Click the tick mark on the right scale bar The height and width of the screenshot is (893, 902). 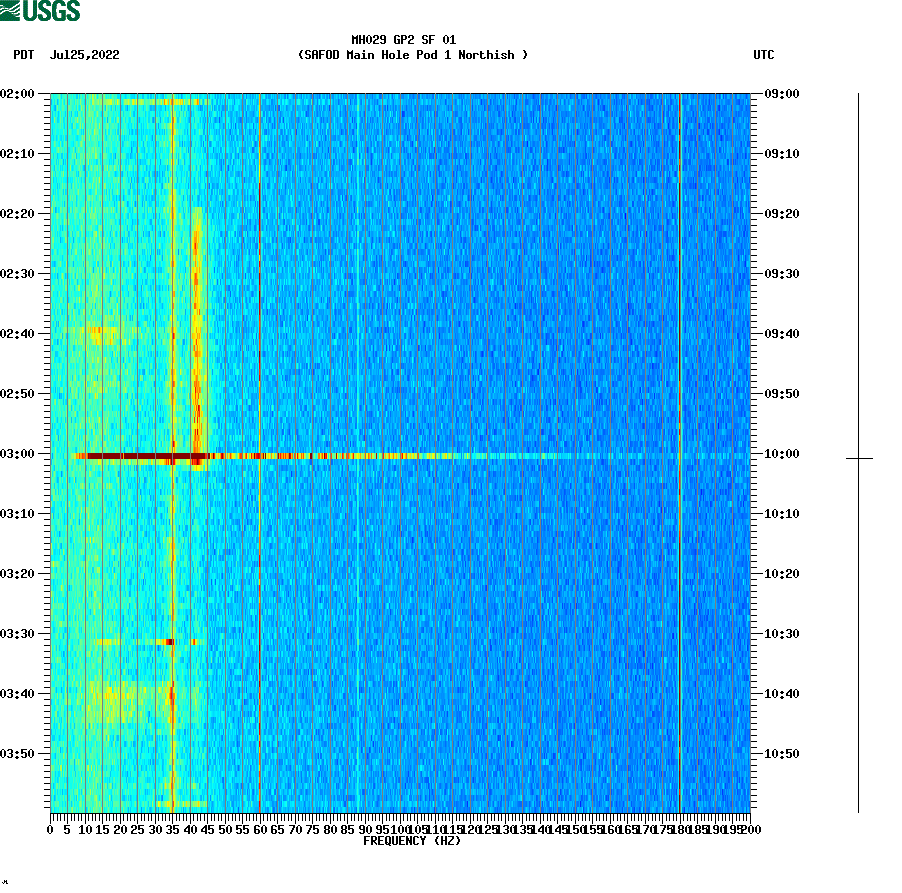[x=856, y=457]
